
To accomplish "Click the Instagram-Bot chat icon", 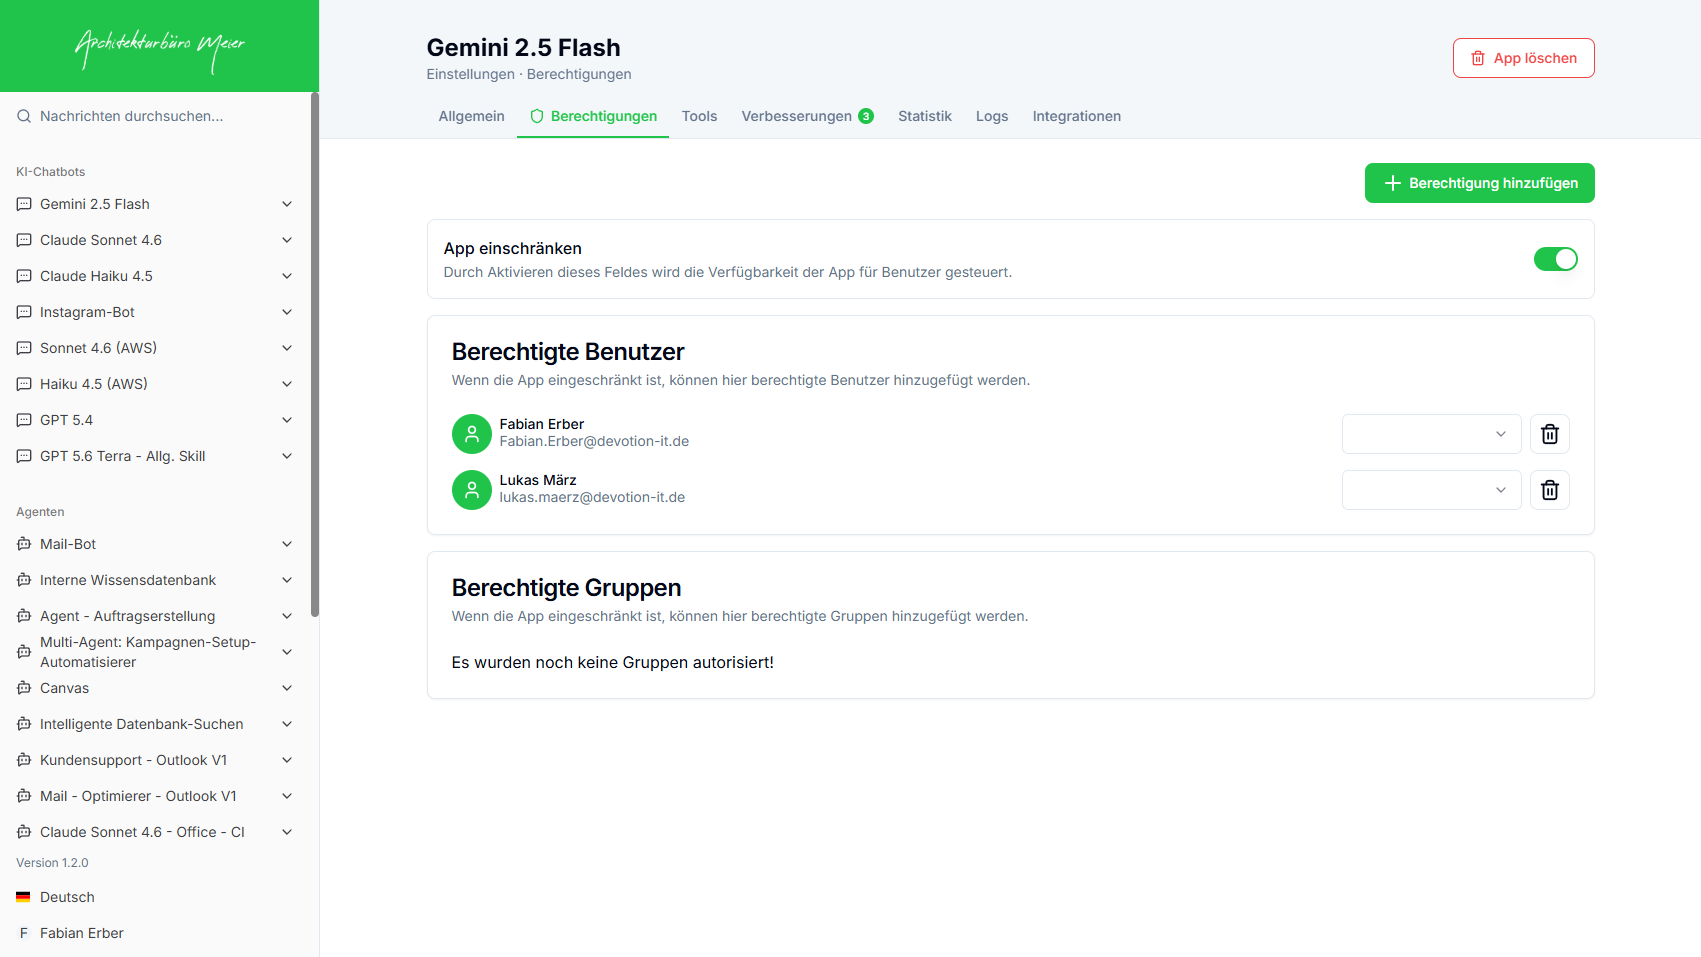I will (x=24, y=312).
